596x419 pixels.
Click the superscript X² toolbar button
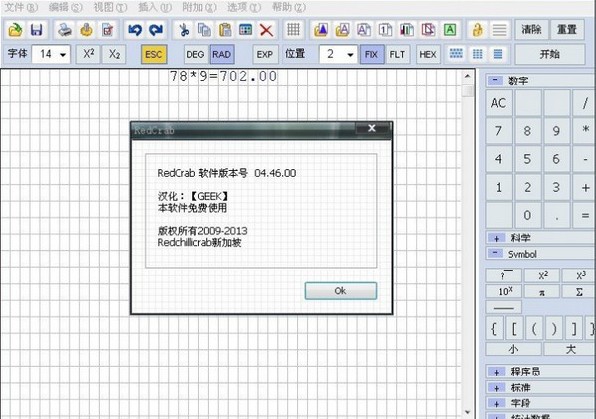tap(89, 54)
